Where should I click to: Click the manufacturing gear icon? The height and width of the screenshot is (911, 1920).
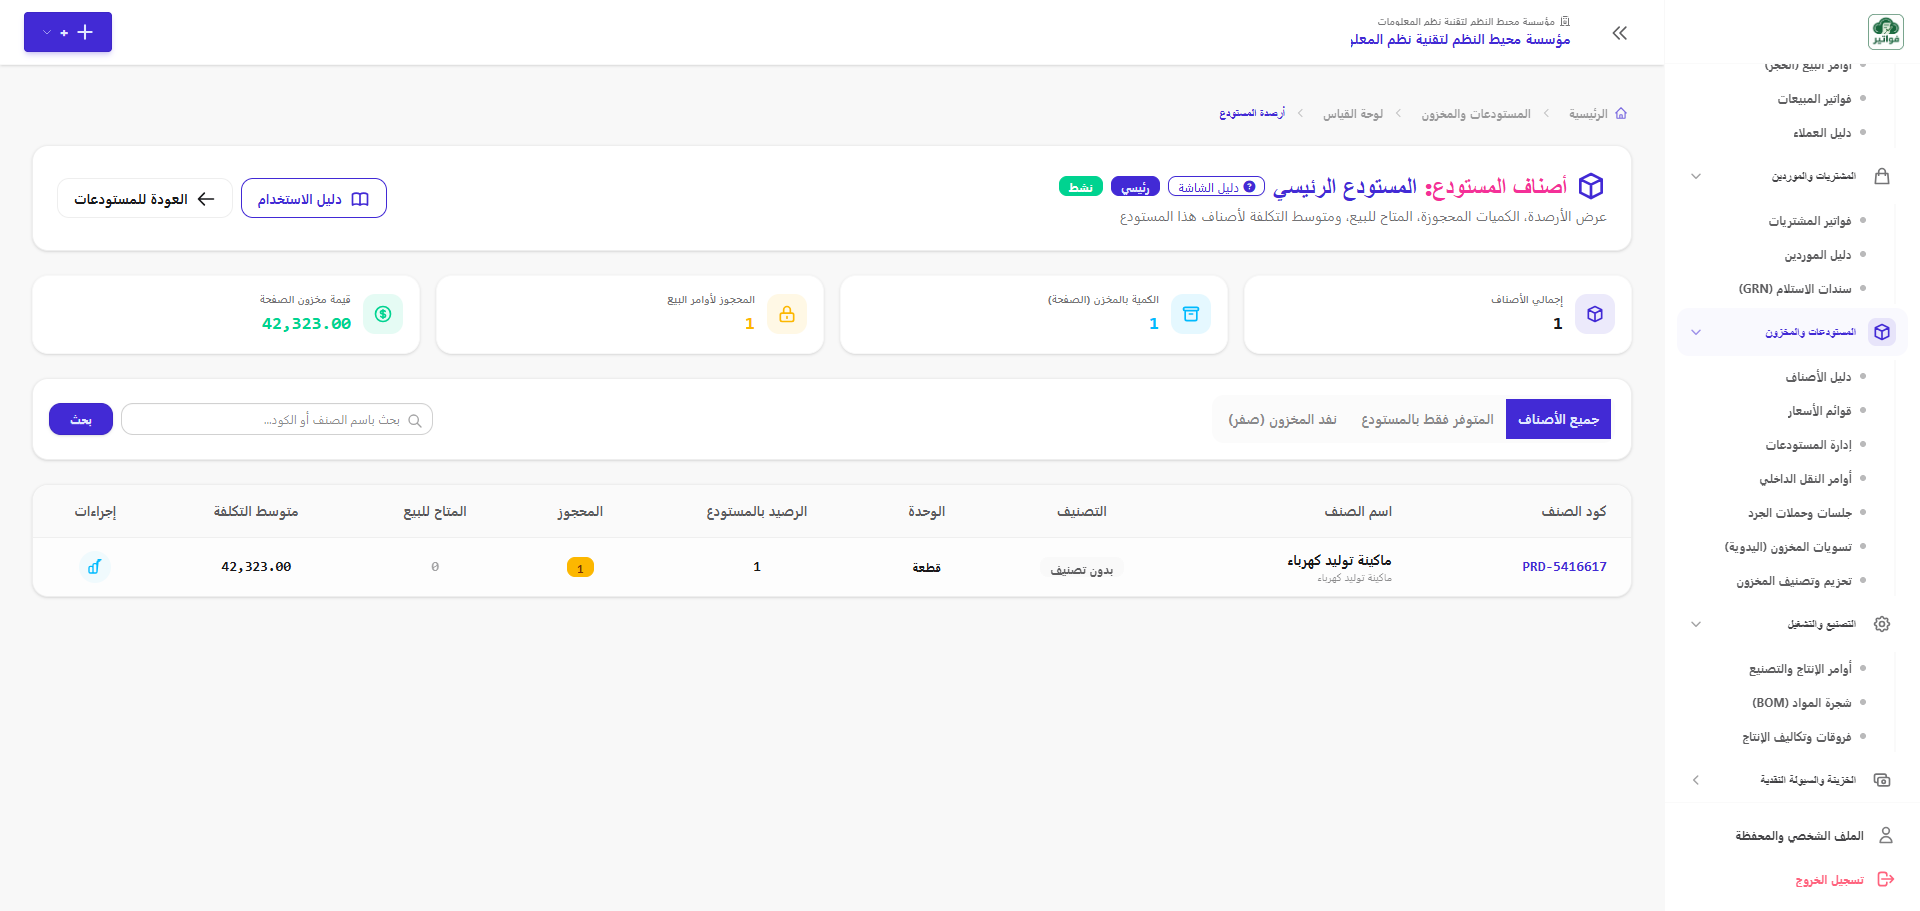point(1882,624)
